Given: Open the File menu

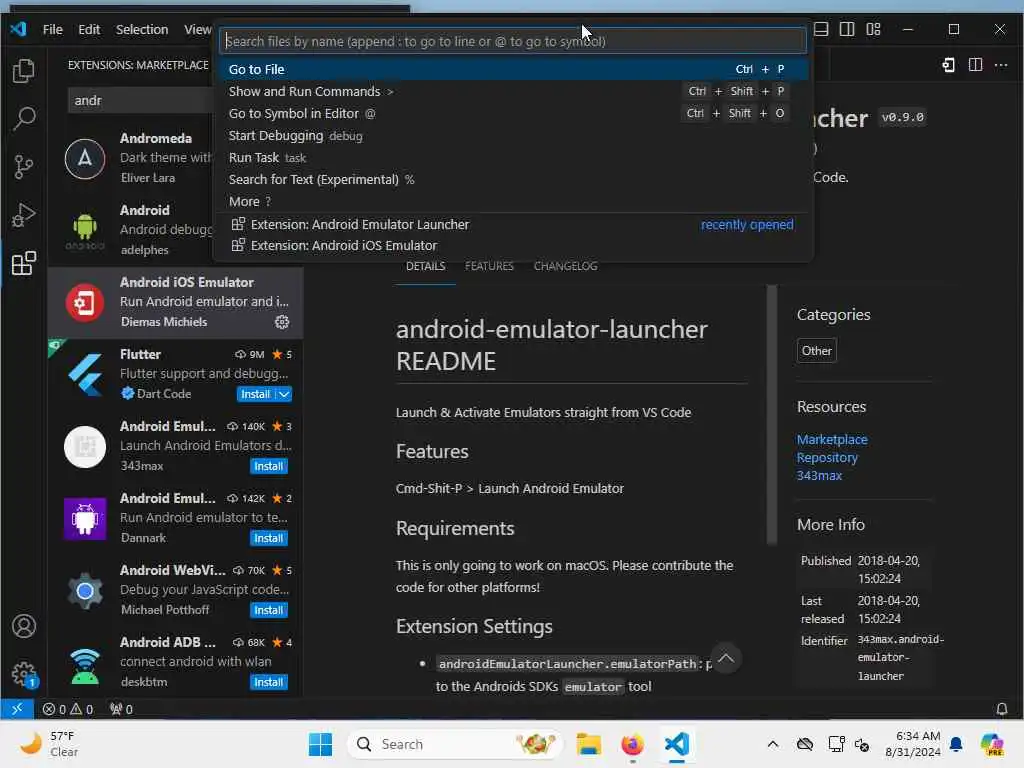Looking at the screenshot, I should click(x=52, y=29).
